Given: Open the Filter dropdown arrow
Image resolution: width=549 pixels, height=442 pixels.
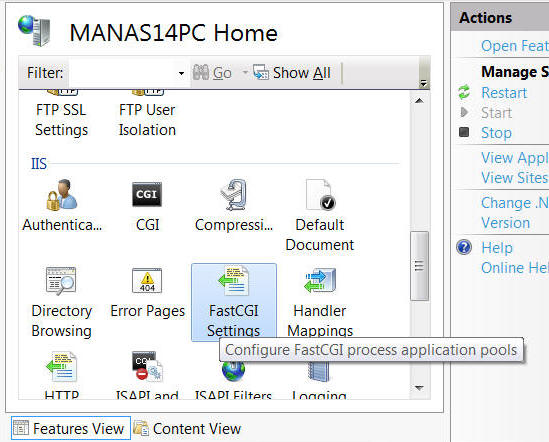Looking at the screenshot, I should 181,73.
